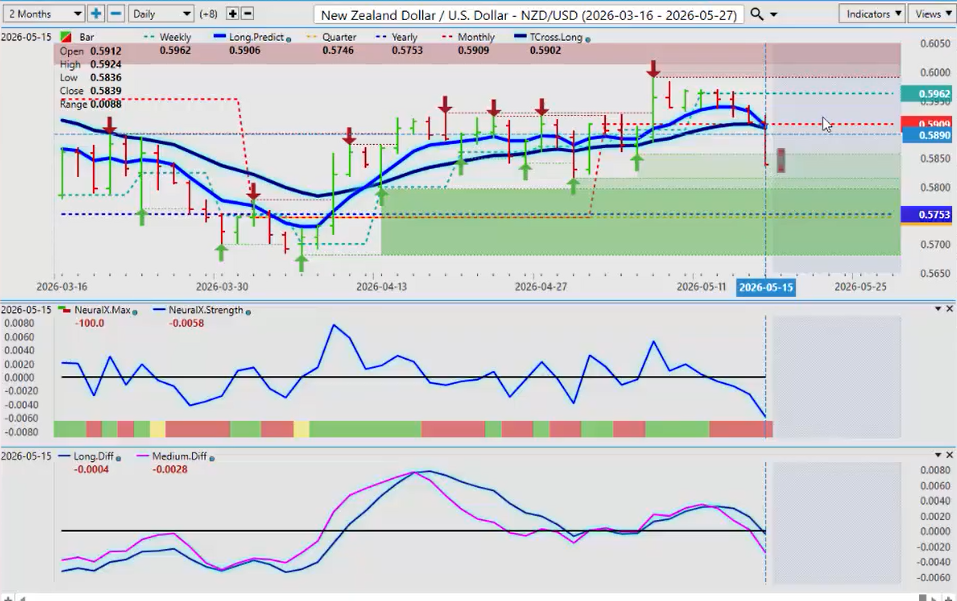
Task: Click the Bar legend color icon
Action: click(x=64, y=37)
